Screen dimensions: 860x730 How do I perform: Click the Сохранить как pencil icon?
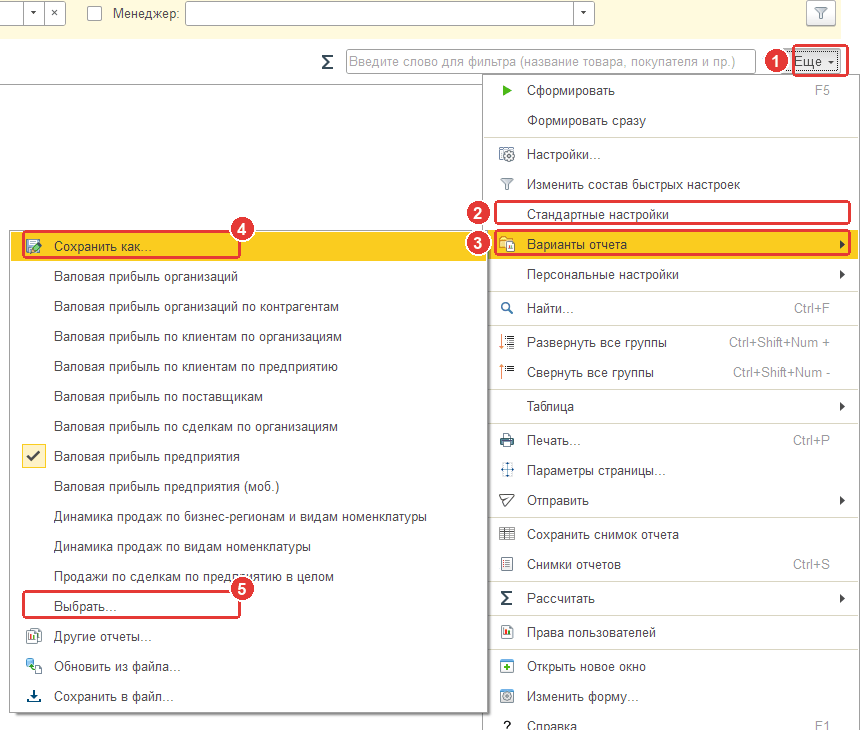[x=34, y=246]
